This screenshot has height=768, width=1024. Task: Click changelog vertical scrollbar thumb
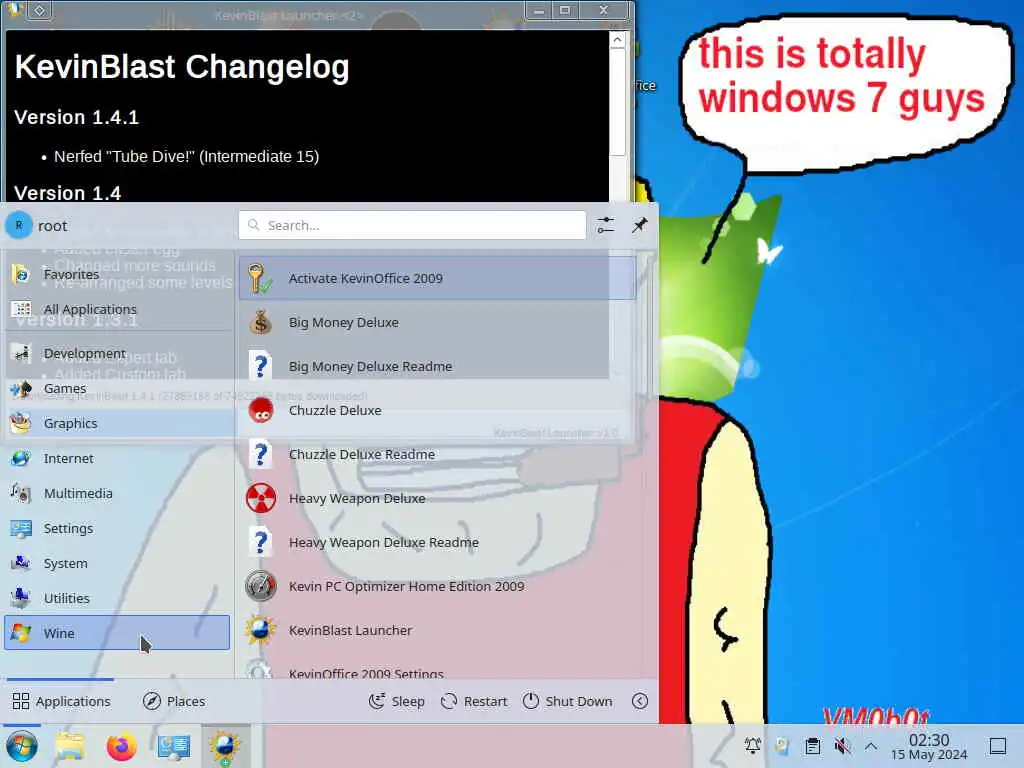[x=617, y=103]
